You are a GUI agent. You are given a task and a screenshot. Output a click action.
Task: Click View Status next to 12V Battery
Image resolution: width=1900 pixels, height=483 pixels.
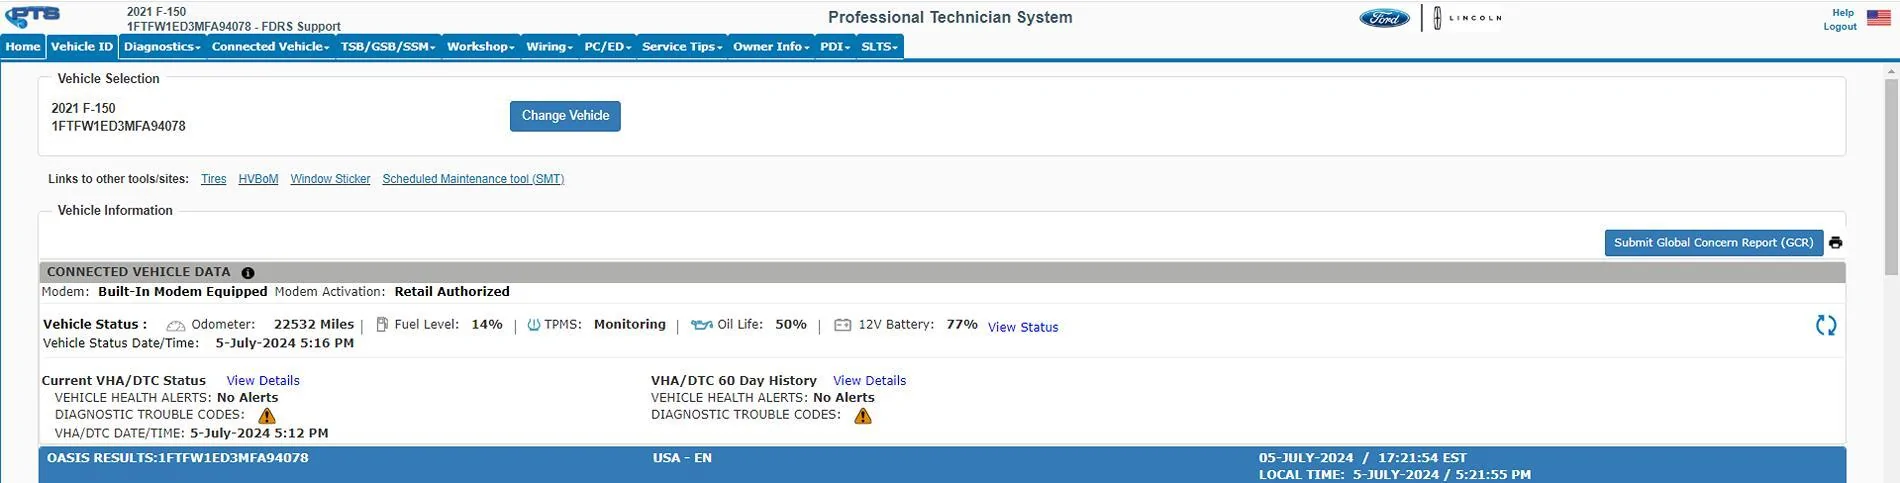click(1022, 327)
